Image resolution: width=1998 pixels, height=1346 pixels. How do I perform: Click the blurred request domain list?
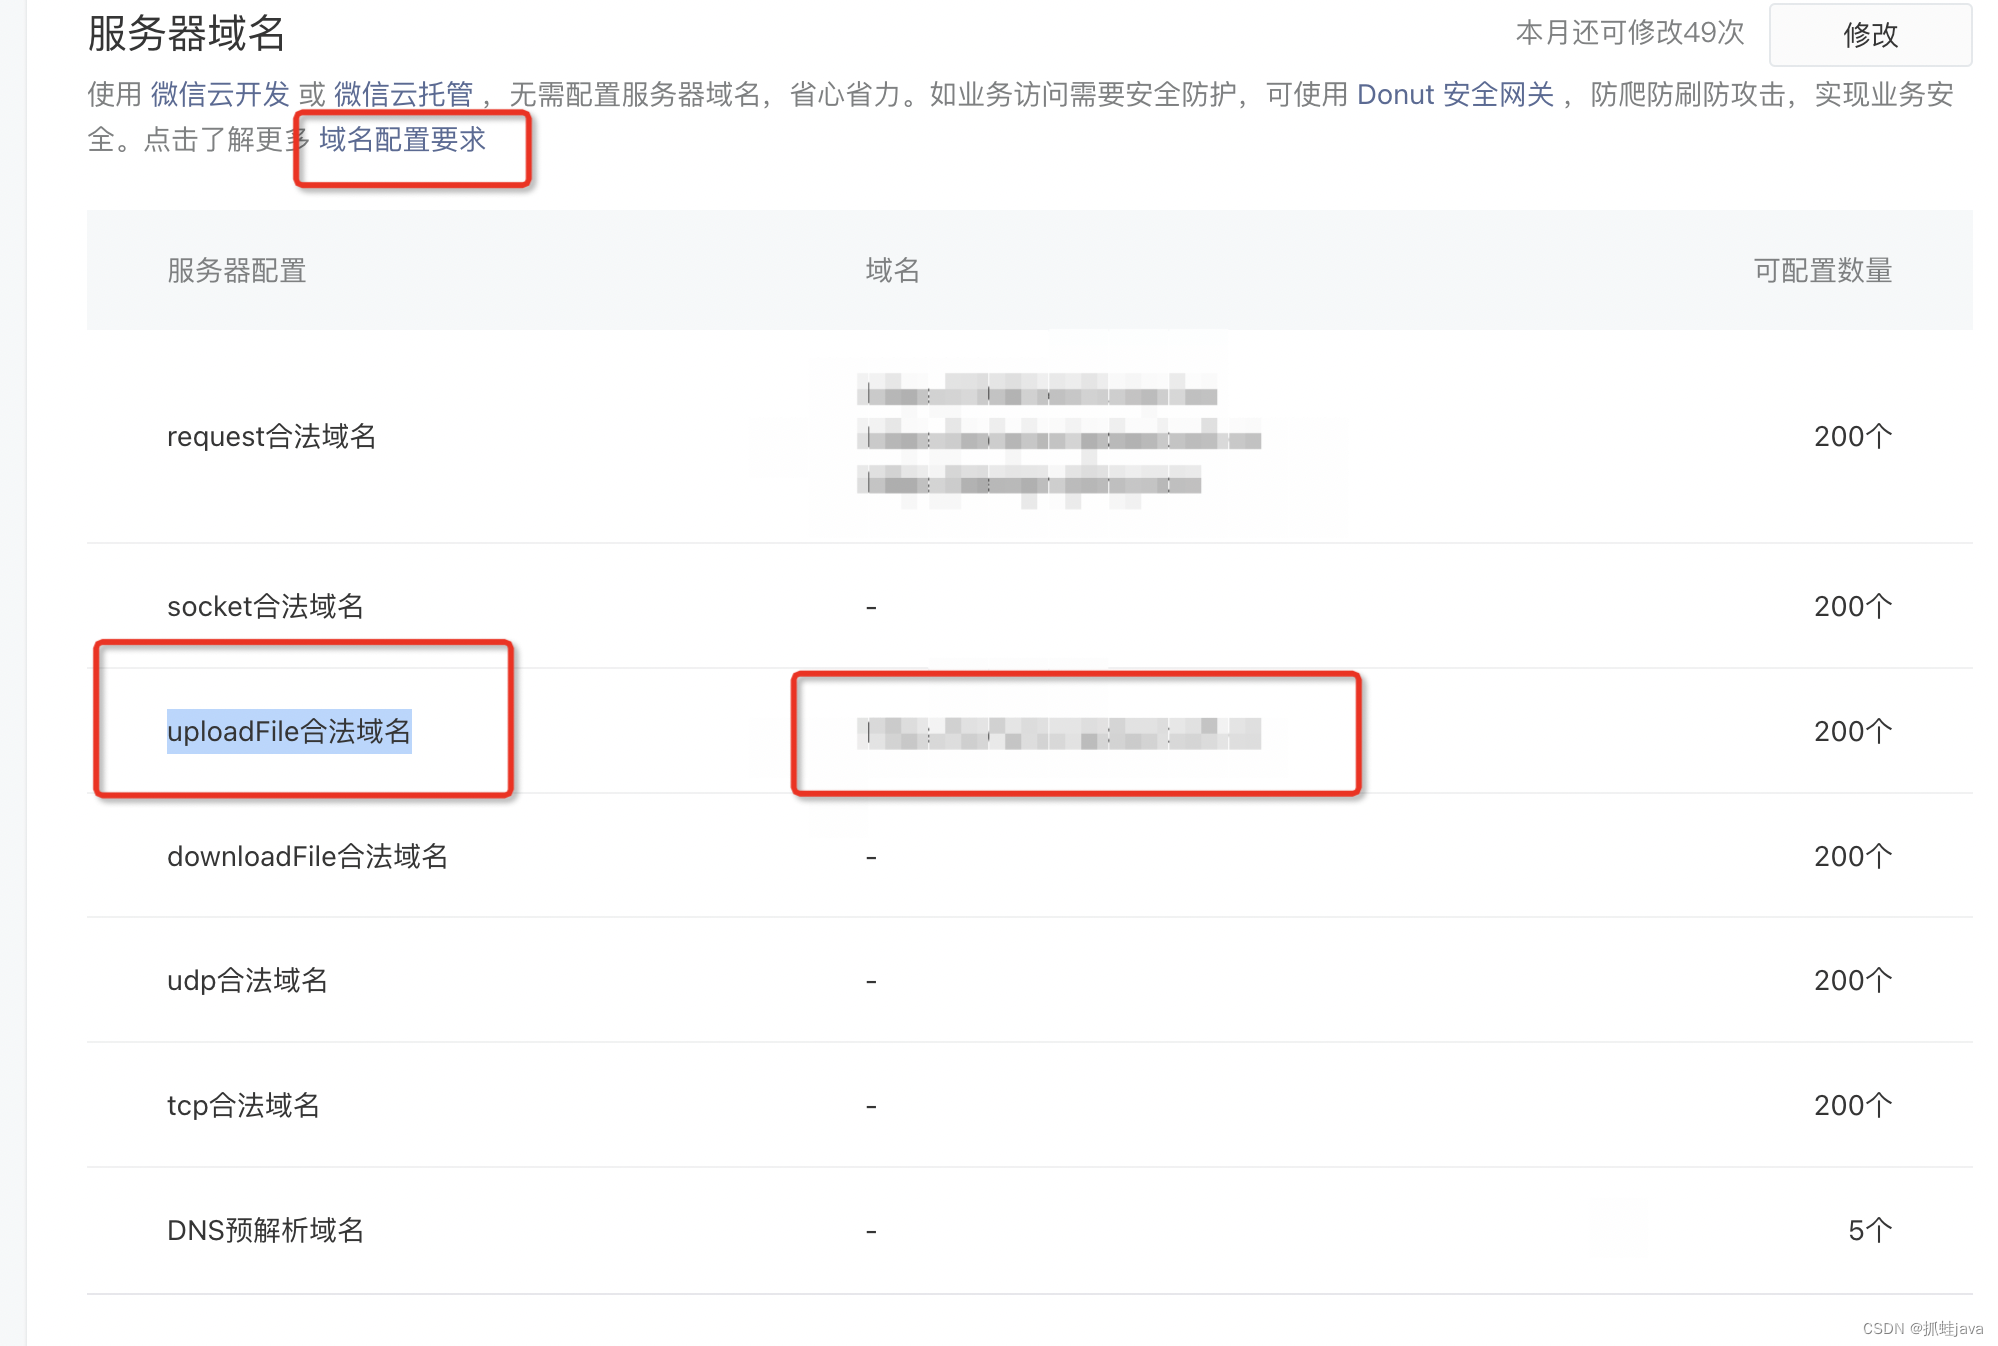[x=1059, y=440]
